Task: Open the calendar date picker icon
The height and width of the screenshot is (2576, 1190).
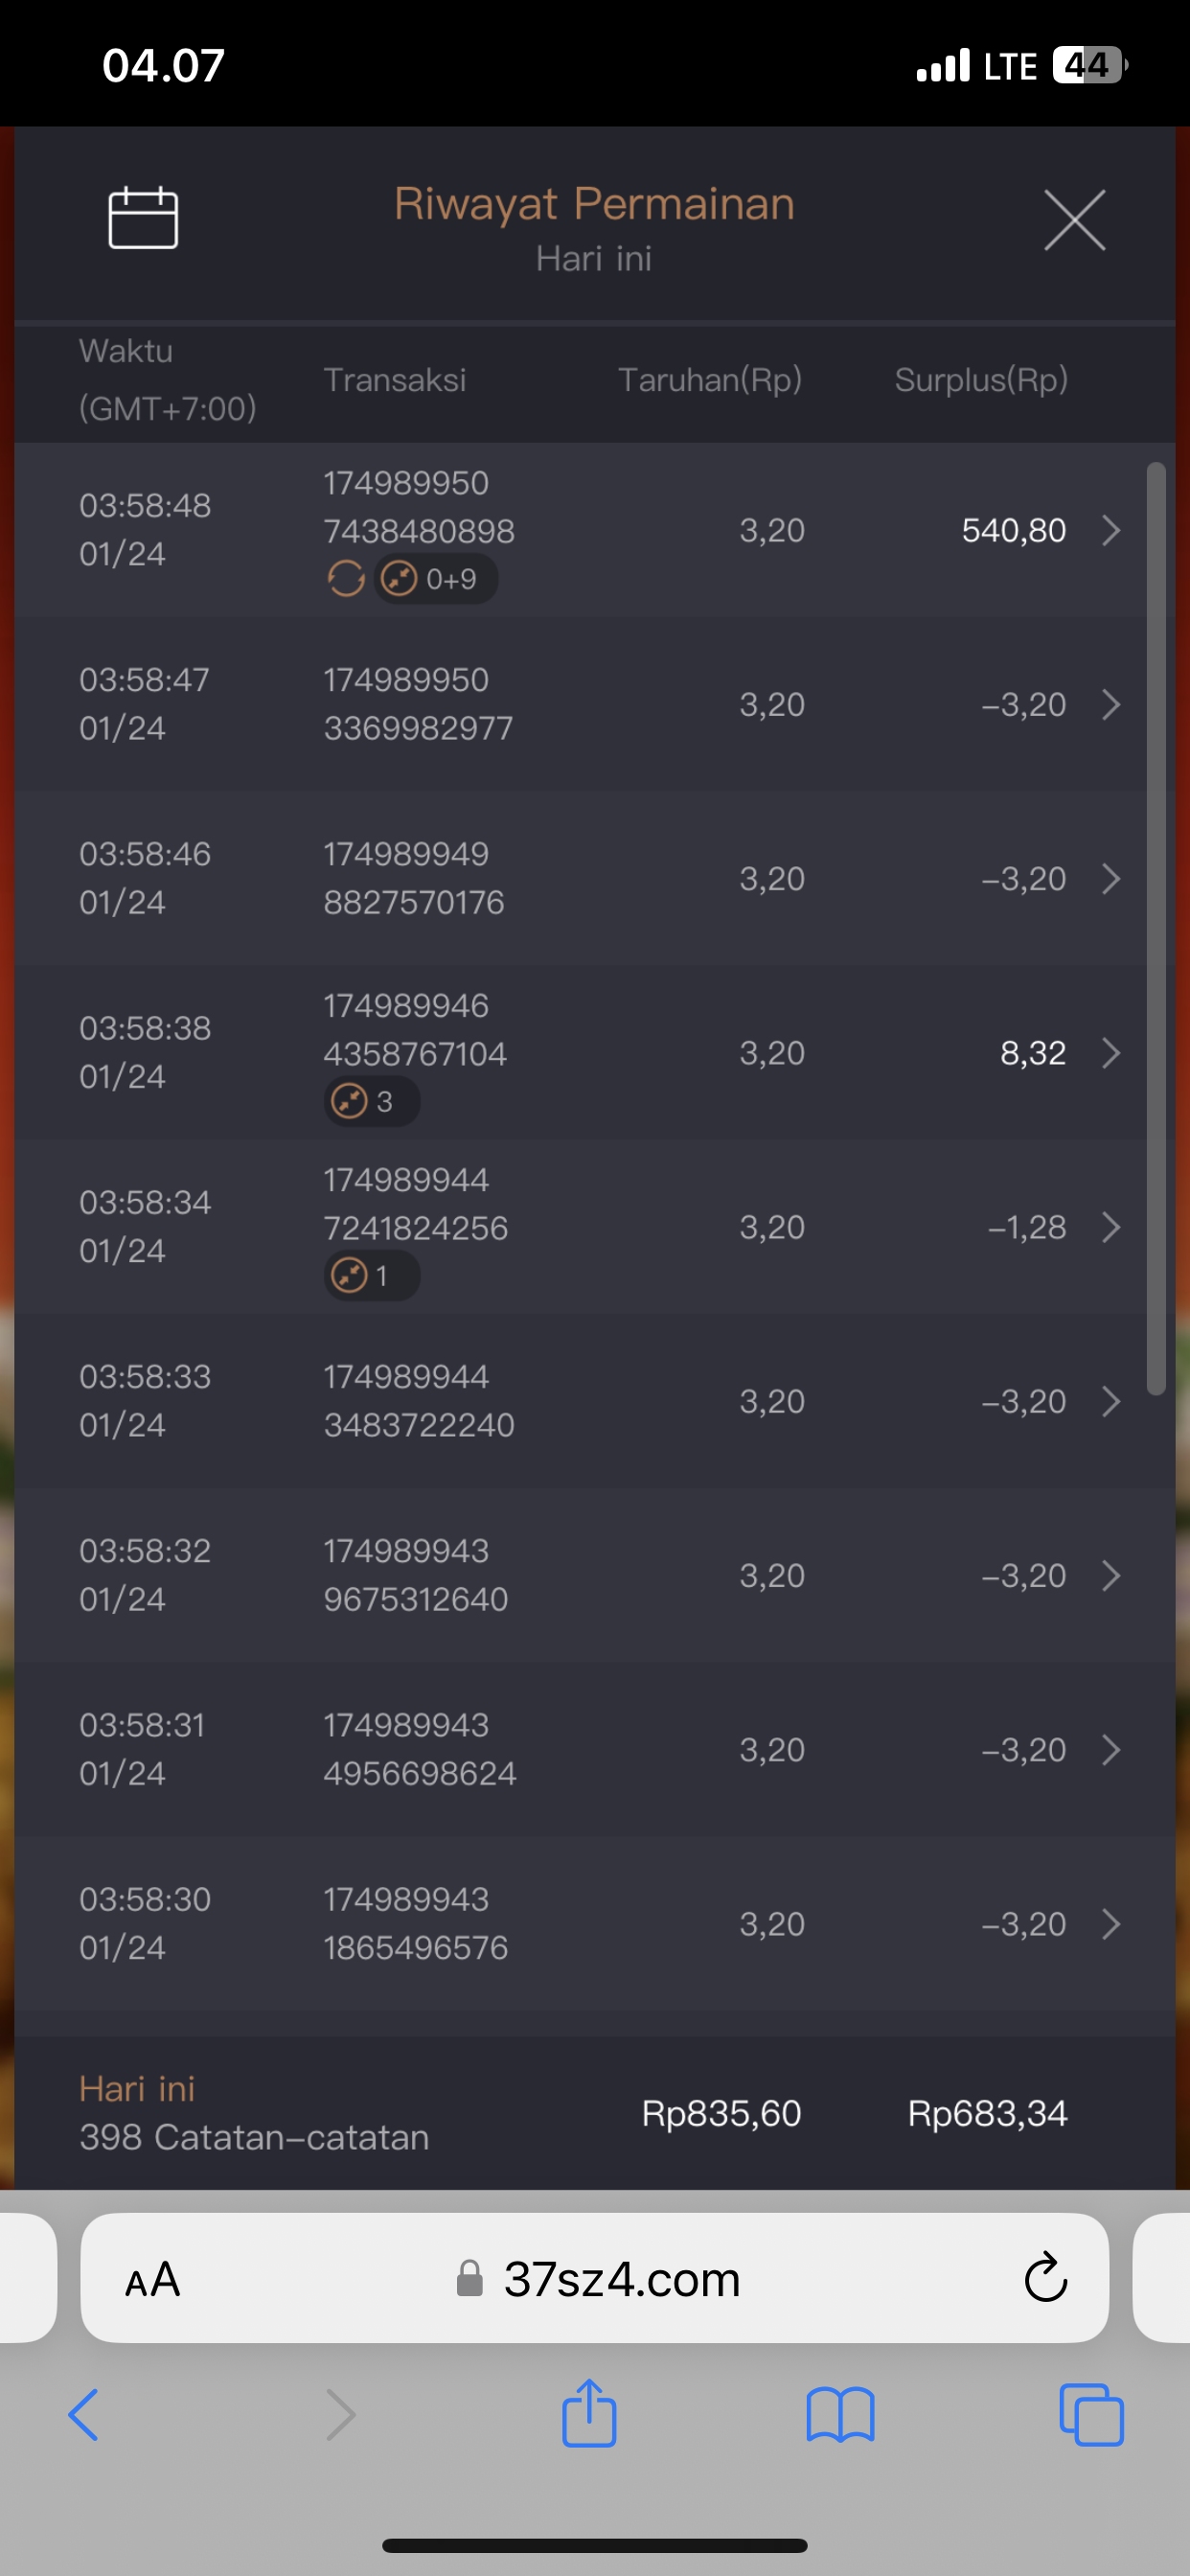Action: click(x=143, y=218)
